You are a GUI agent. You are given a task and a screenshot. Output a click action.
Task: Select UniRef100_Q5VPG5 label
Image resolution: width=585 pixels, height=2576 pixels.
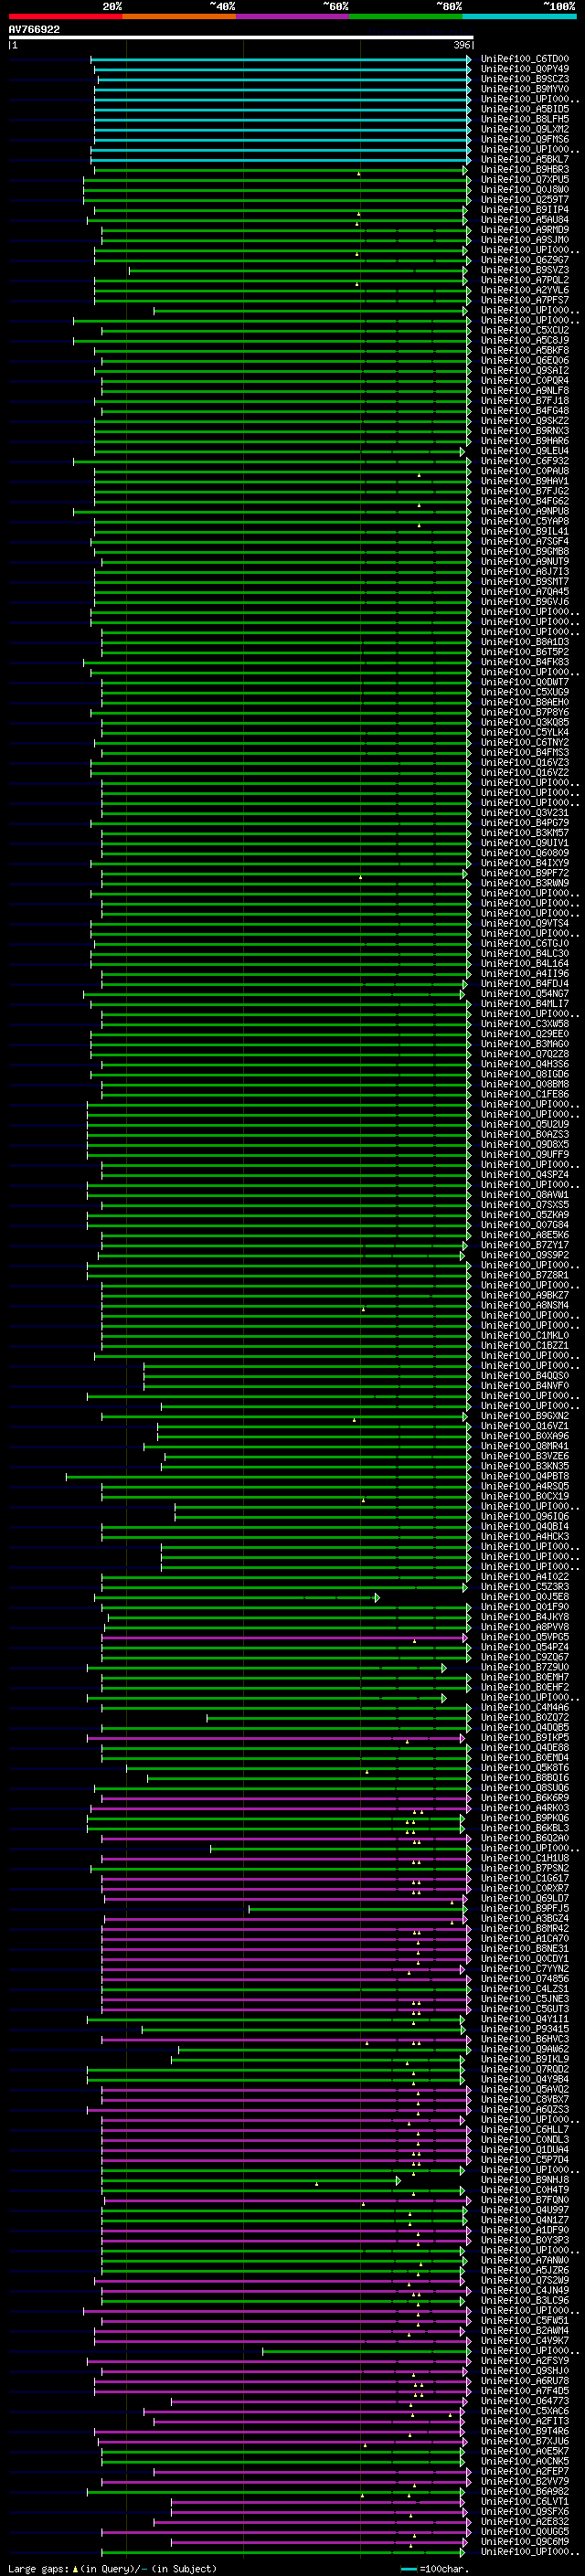coord(524,1638)
